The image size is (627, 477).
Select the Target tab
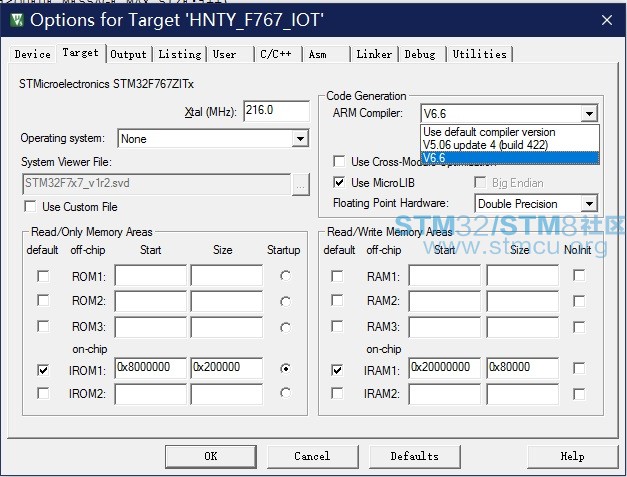tap(80, 53)
